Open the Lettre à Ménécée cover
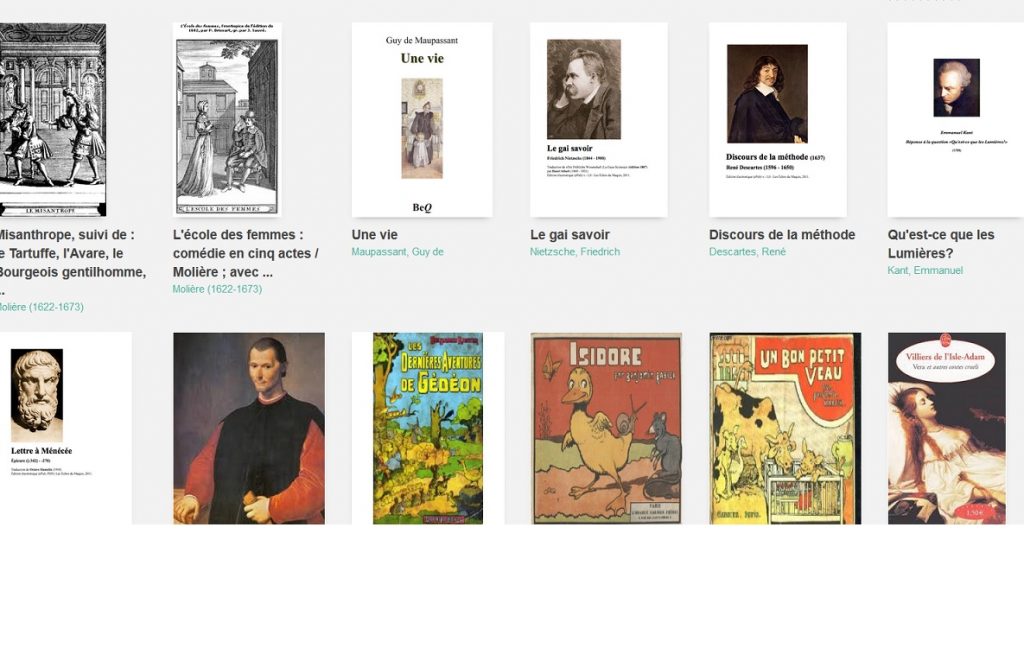This screenshot has height=648, width=1024. [66, 428]
